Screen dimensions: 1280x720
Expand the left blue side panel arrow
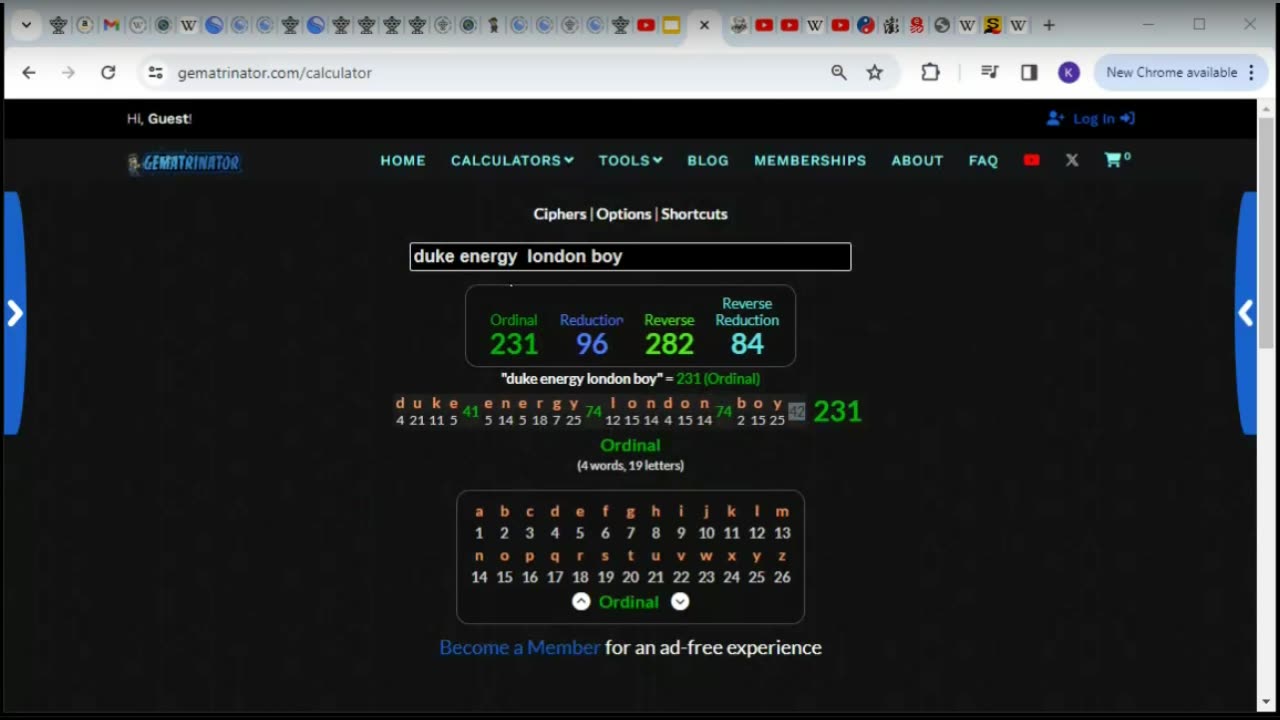pyautogui.click(x=14, y=314)
